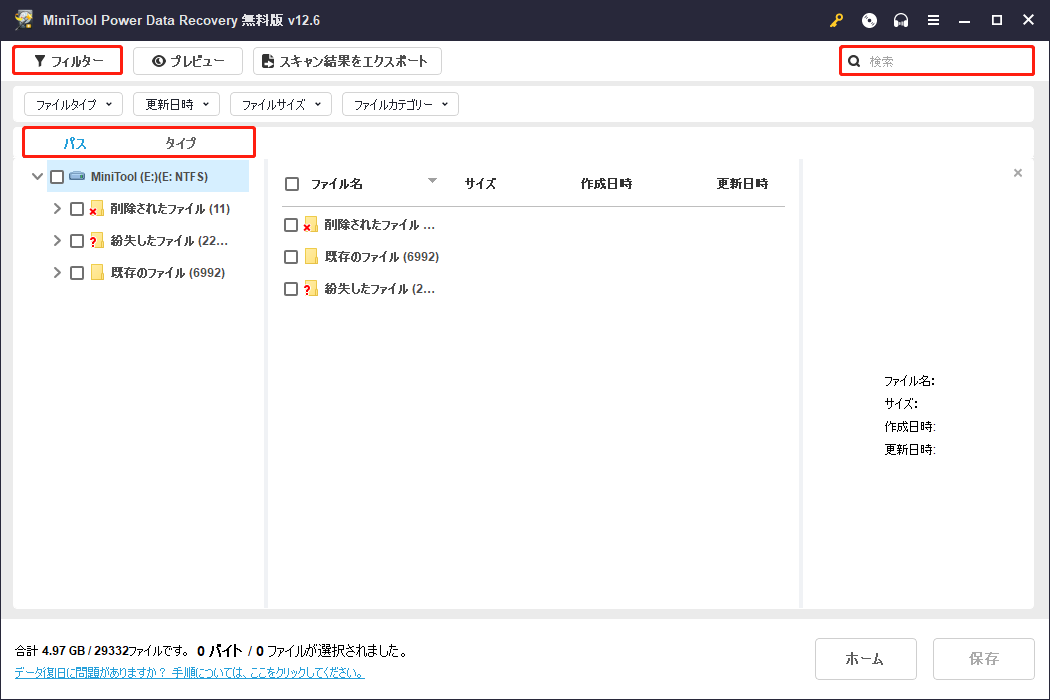
Task: Click the key registration icon
Action: [x=836, y=21]
